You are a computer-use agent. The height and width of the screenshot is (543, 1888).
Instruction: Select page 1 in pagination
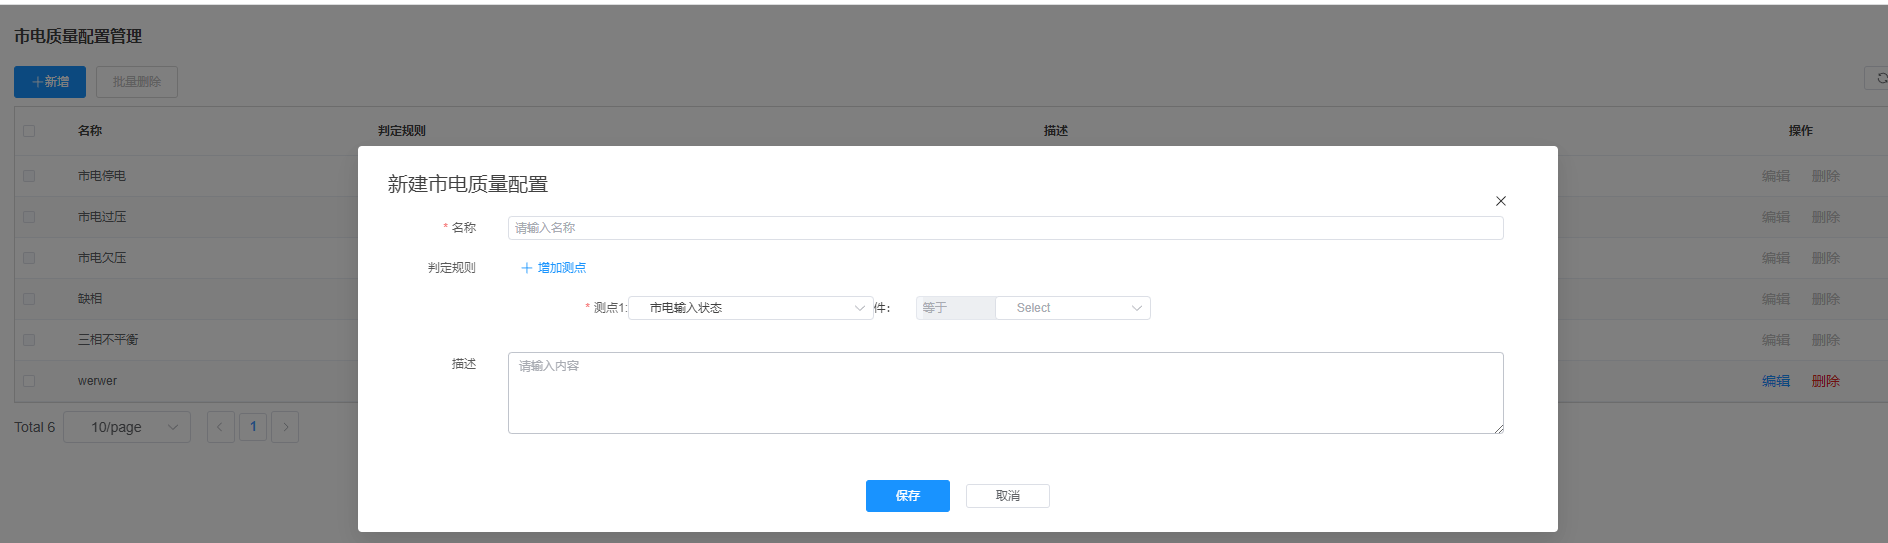pos(253,427)
